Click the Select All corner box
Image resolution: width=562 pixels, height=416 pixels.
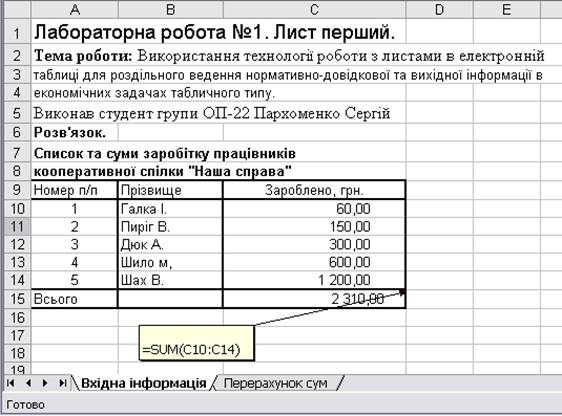17,9
